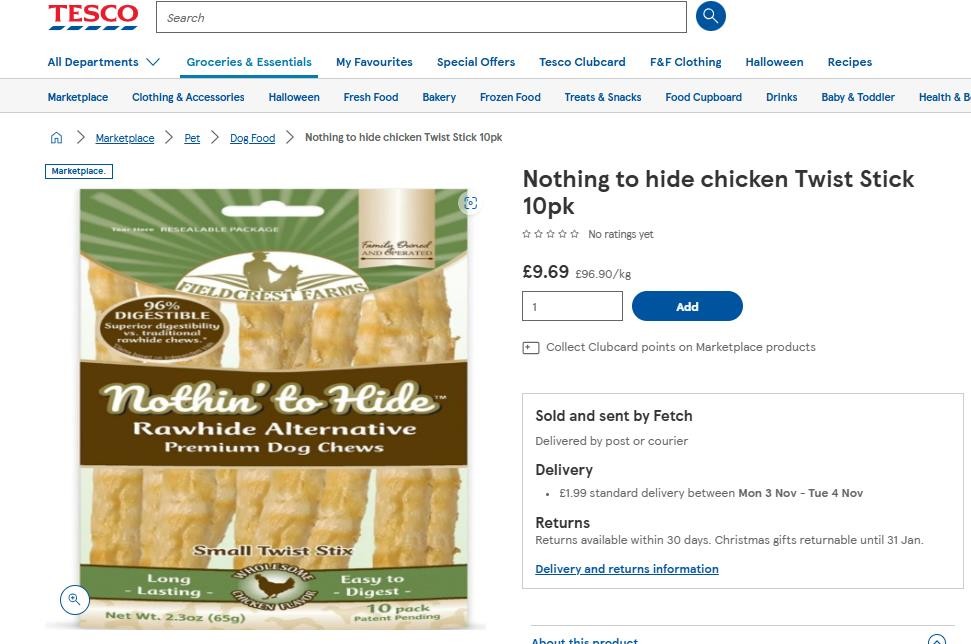
Task: Click the Tesco logo
Action: pos(93,17)
